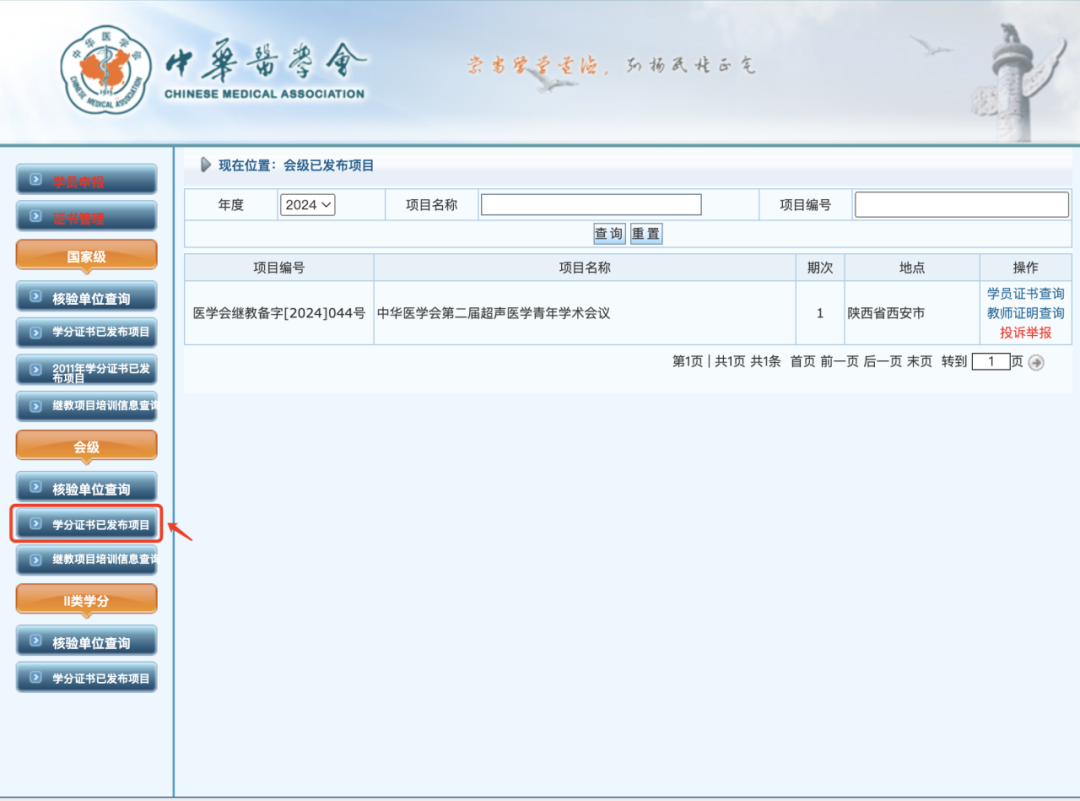
Task: Click the 地点 column header
Action: coord(911,268)
